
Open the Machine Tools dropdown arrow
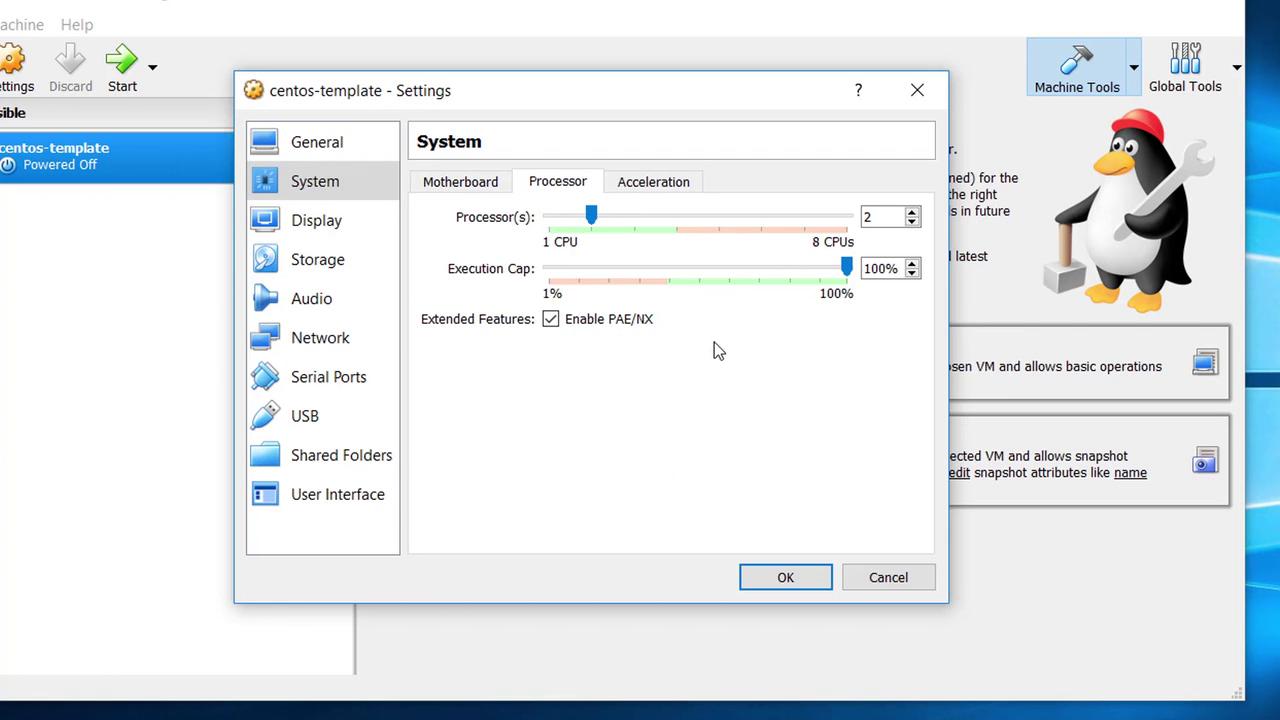[1133, 68]
